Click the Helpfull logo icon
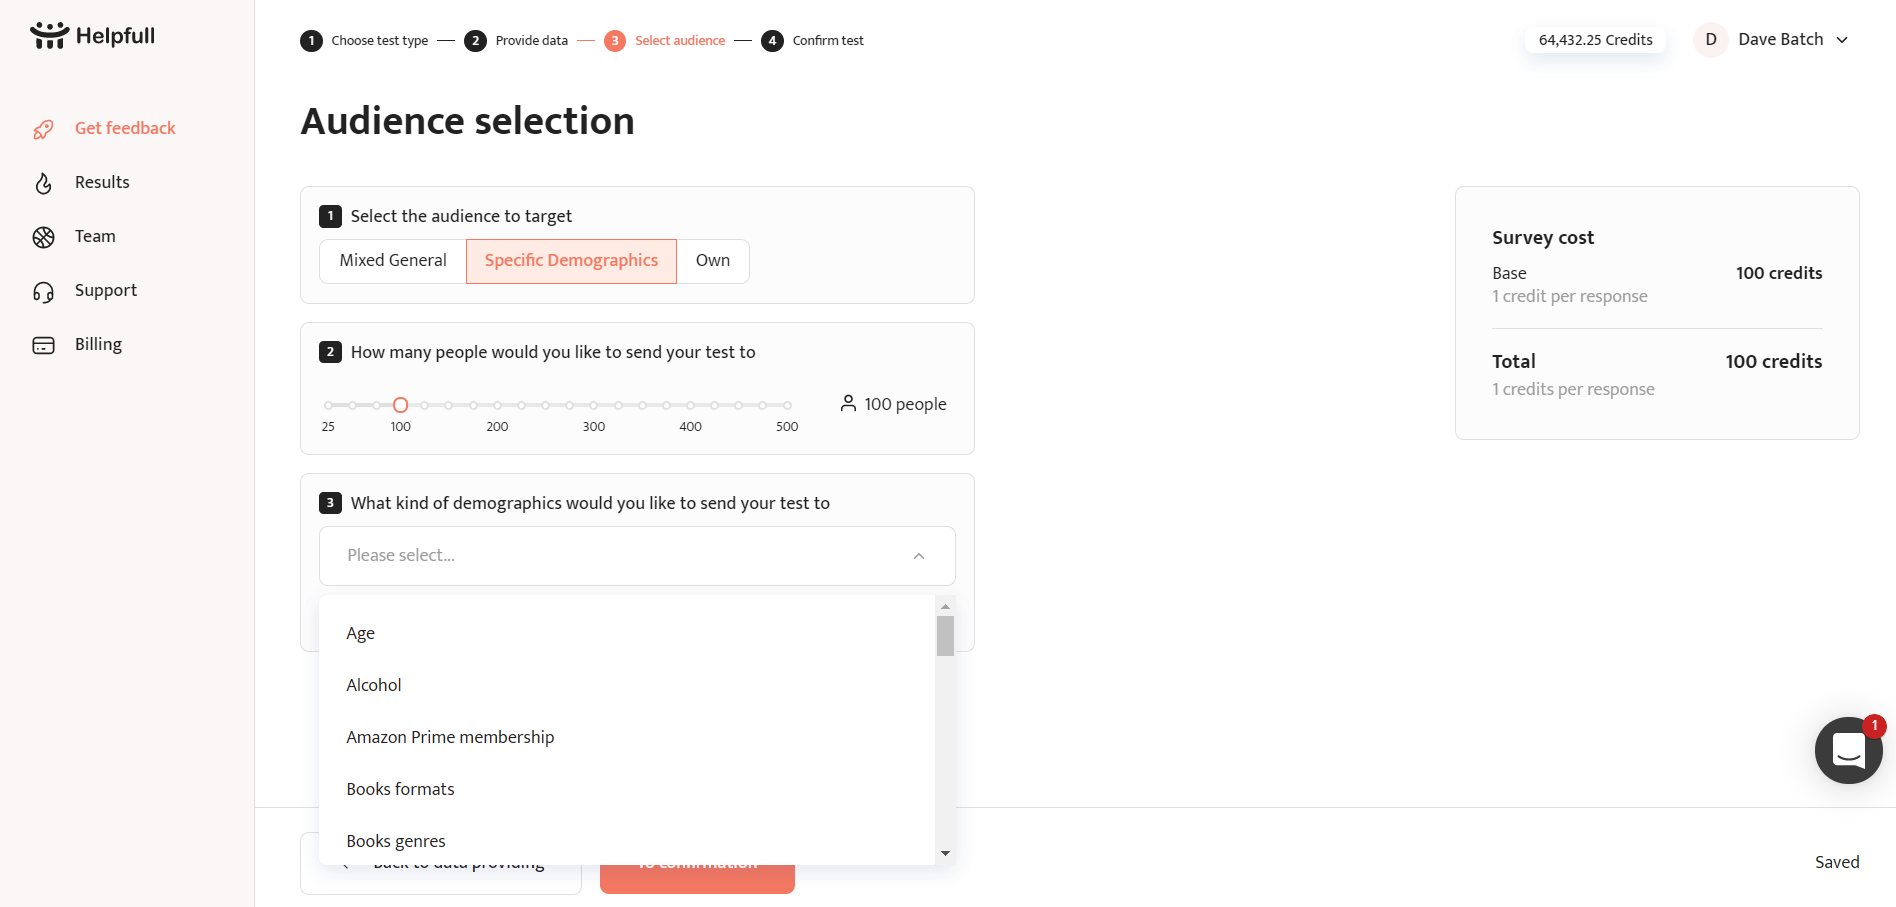Screen dimensions: 1896x907 click(x=49, y=36)
